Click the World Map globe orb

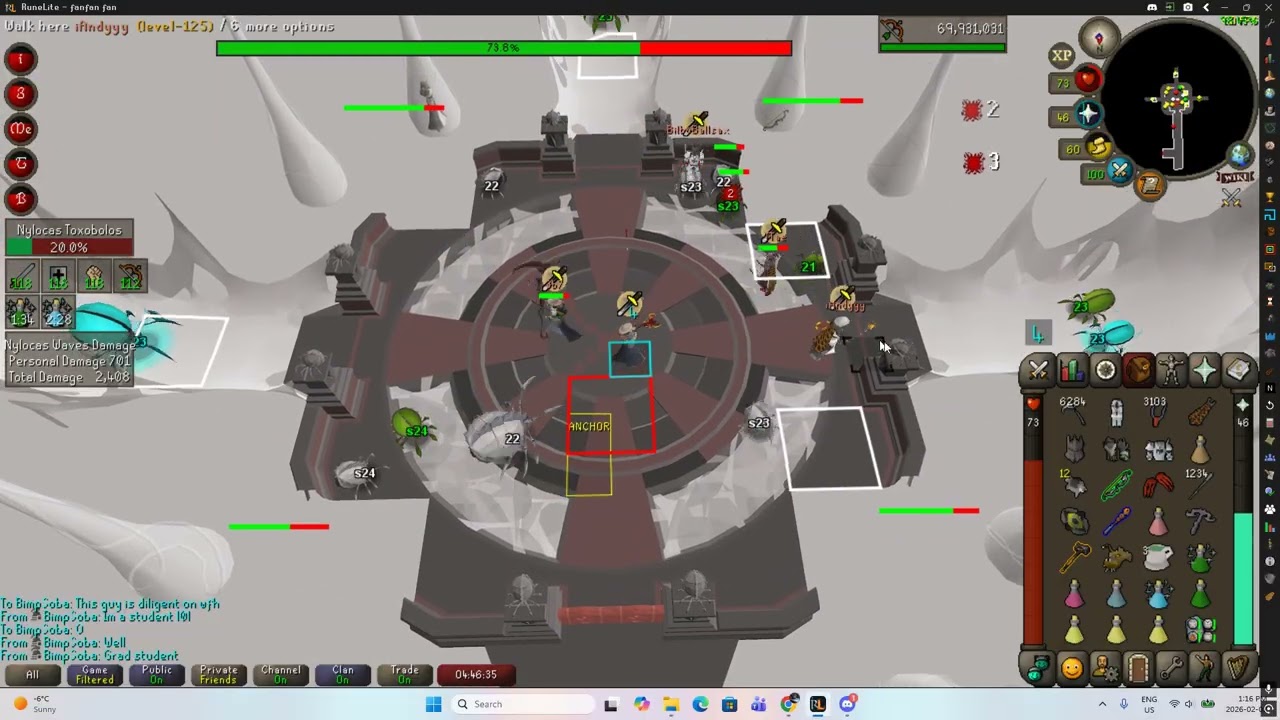(1240, 155)
